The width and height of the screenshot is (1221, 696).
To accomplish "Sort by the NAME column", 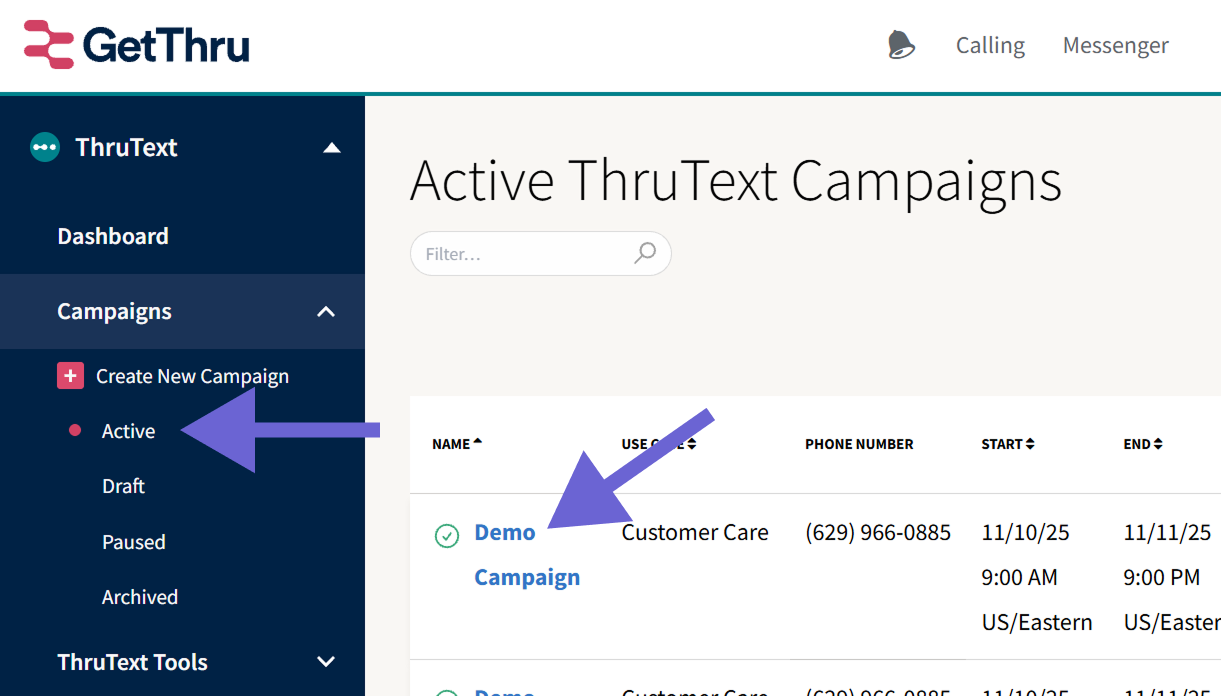I will coord(456,444).
